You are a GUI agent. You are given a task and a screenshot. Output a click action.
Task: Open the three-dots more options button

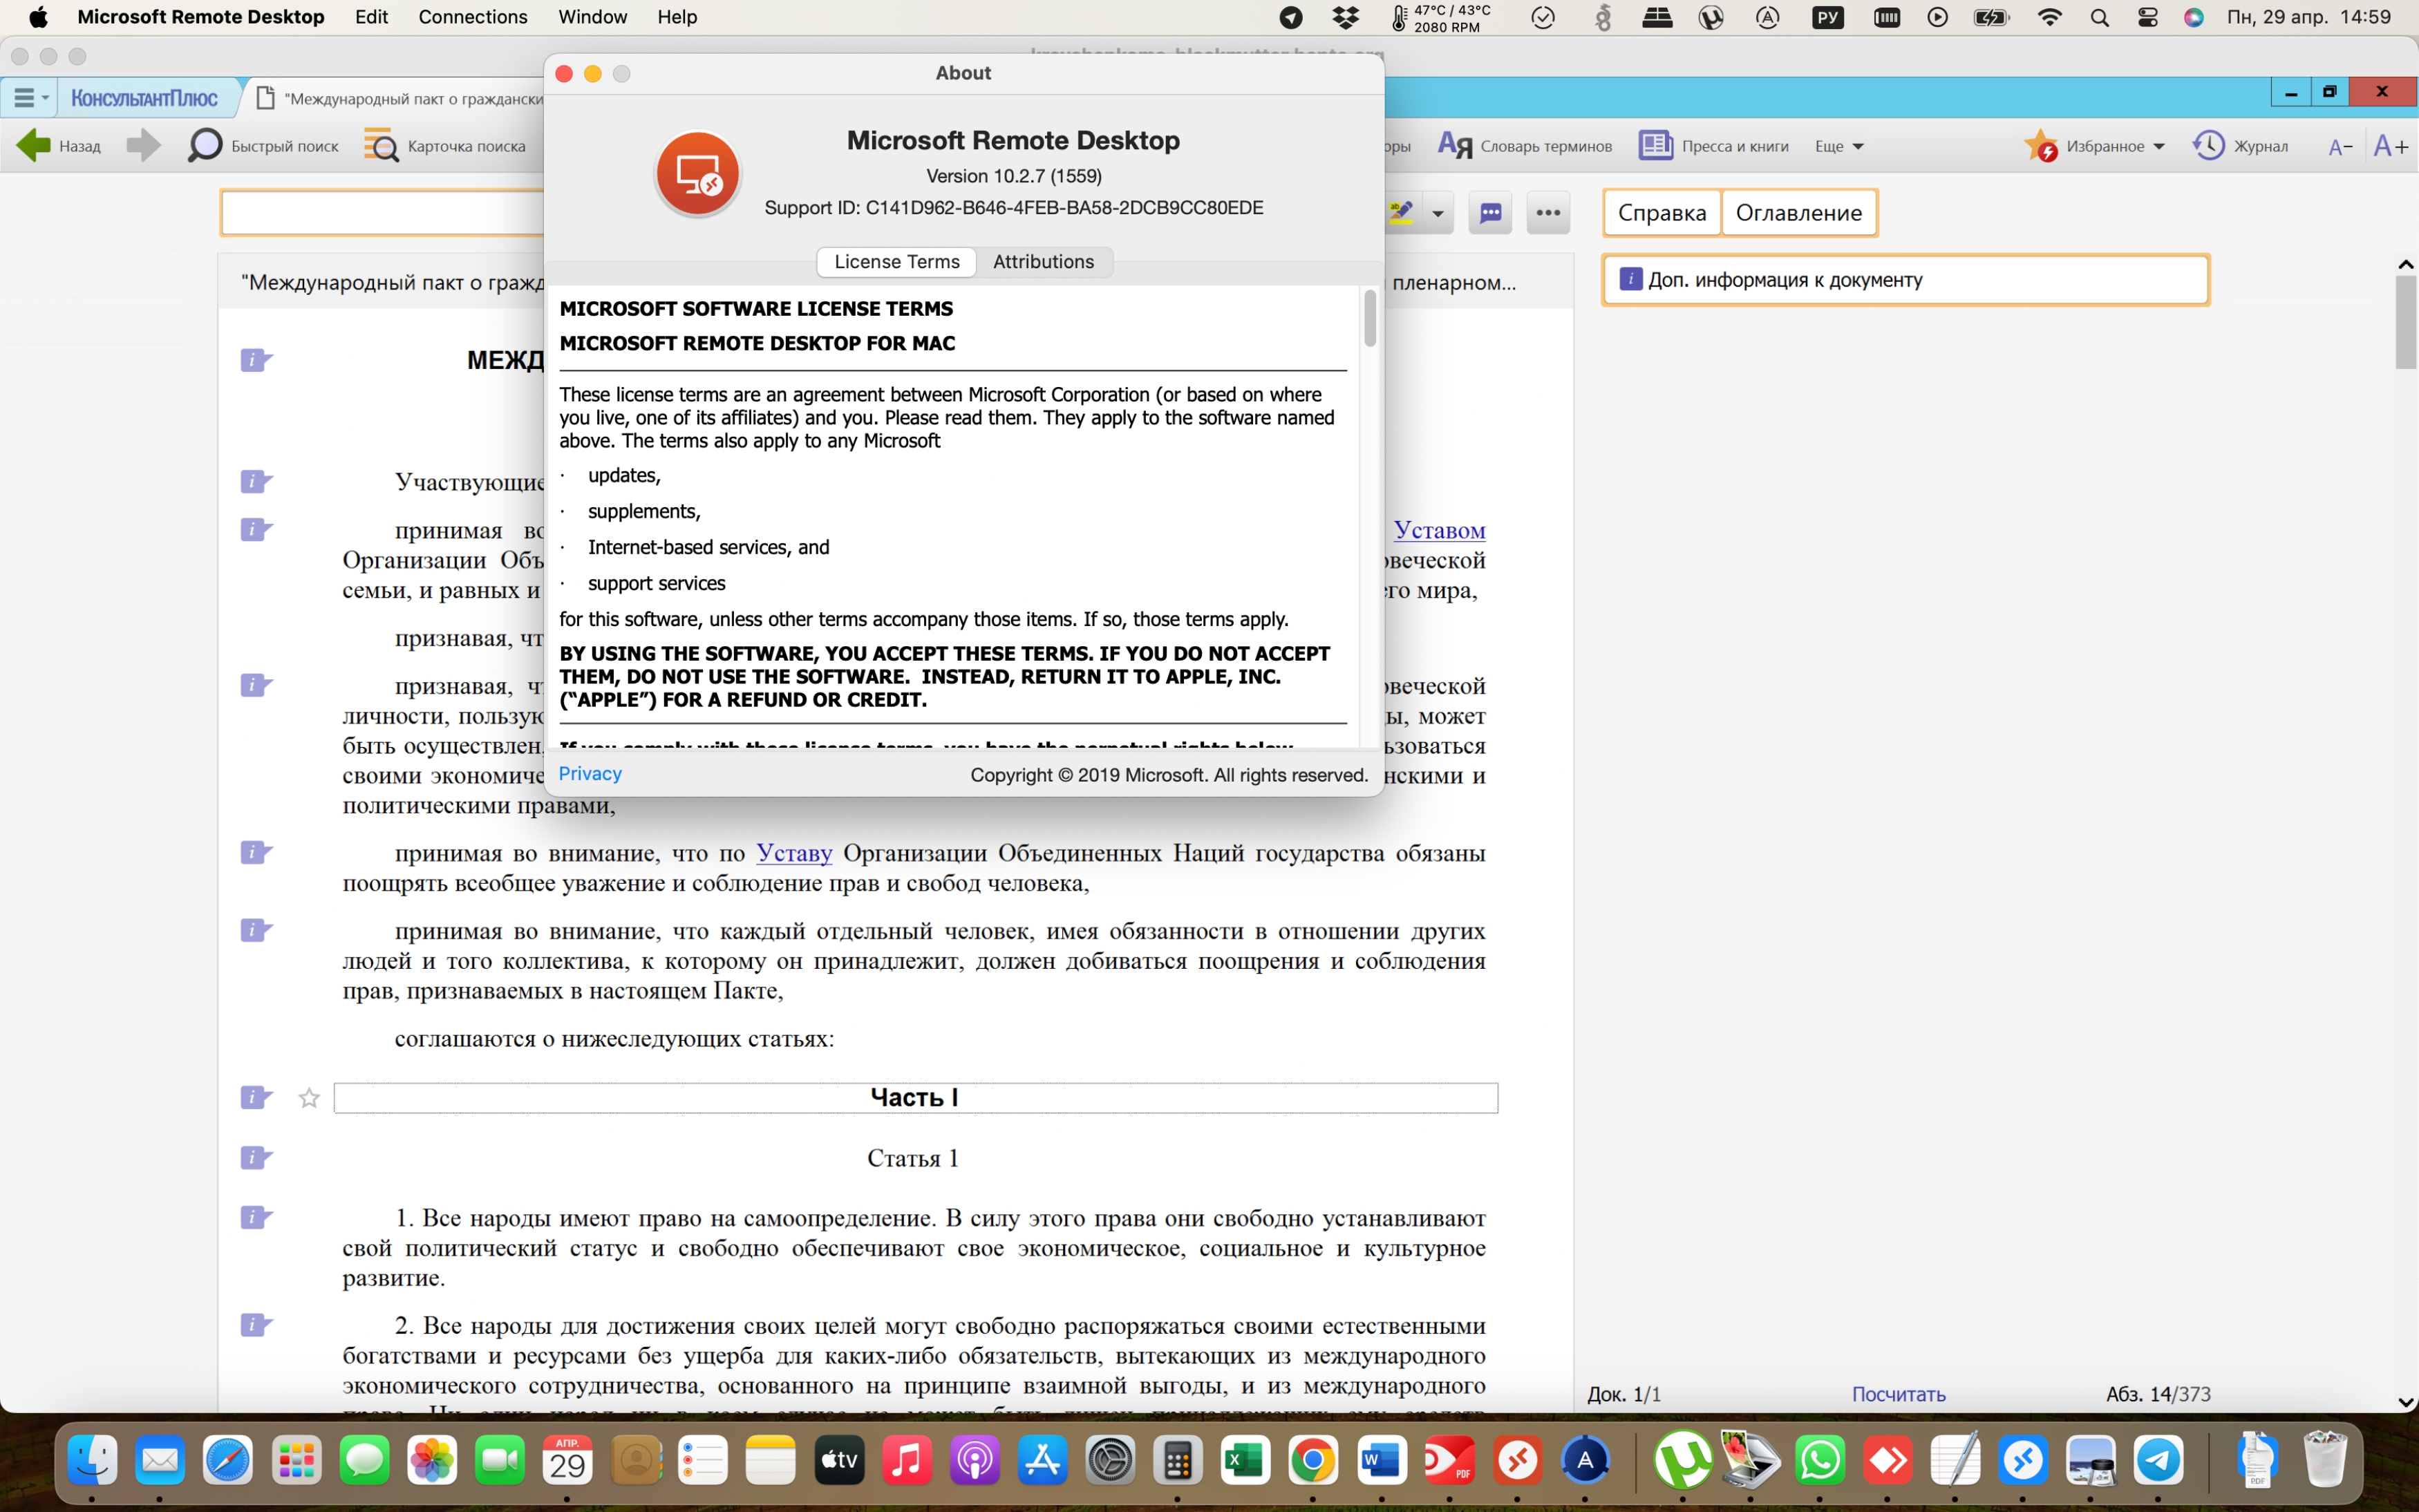pyautogui.click(x=1548, y=213)
